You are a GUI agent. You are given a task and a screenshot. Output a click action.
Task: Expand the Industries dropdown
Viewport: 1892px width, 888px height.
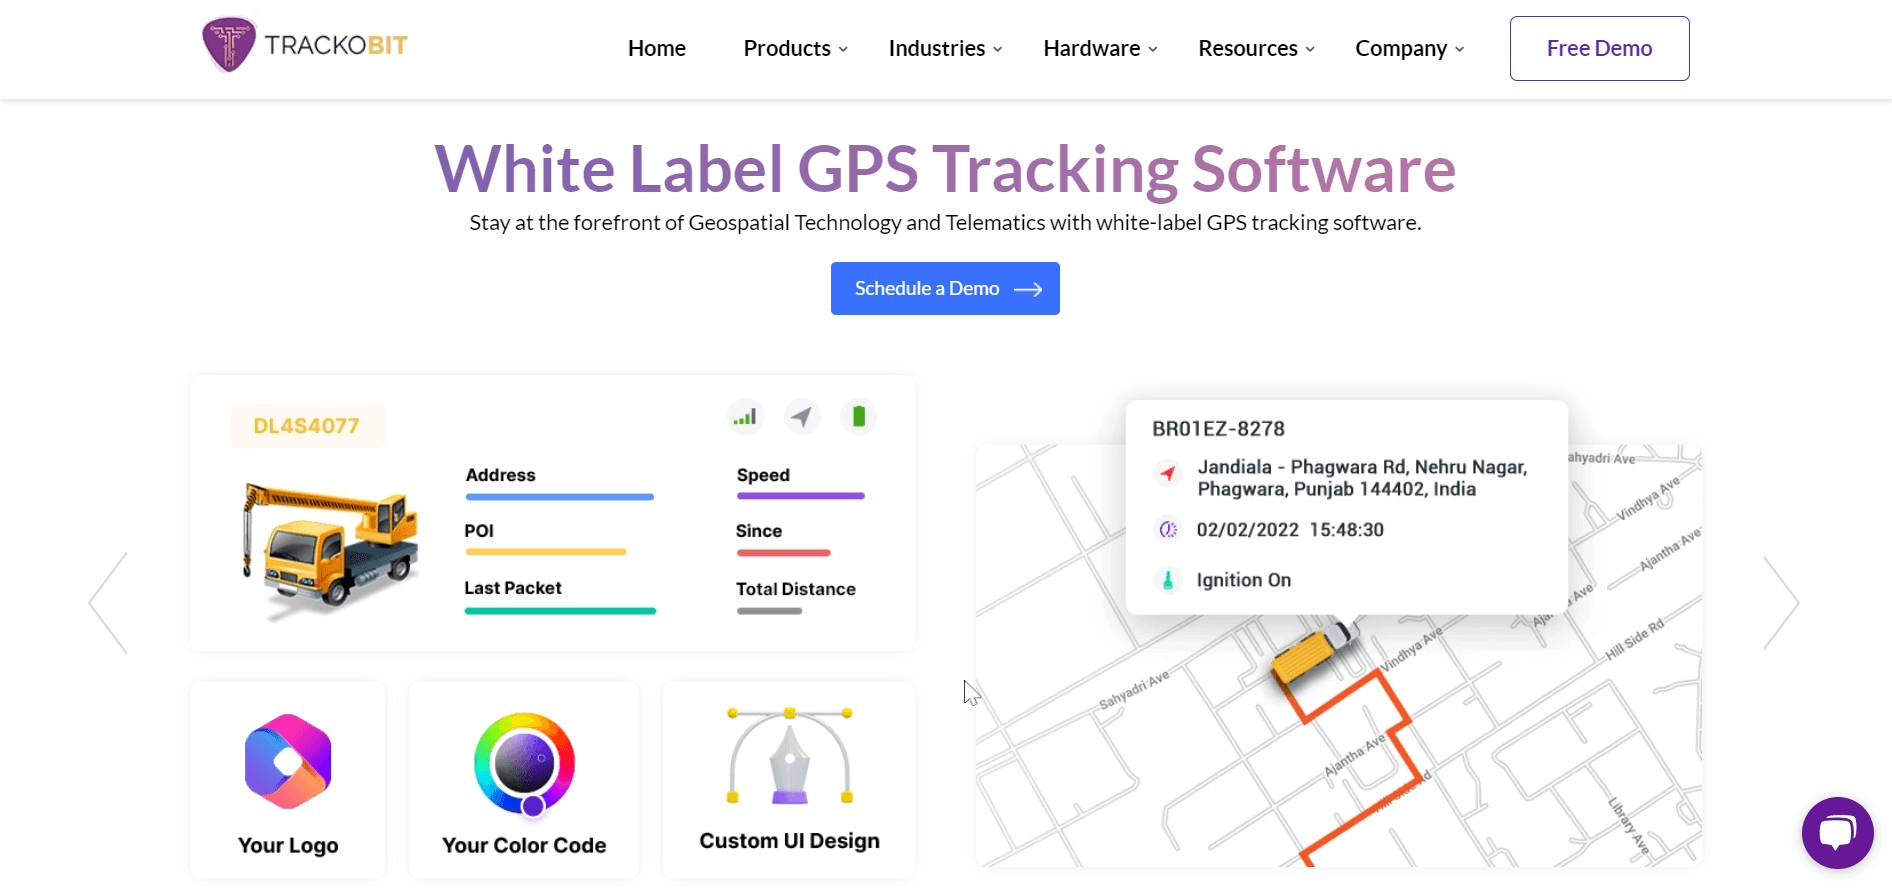tap(946, 48)
